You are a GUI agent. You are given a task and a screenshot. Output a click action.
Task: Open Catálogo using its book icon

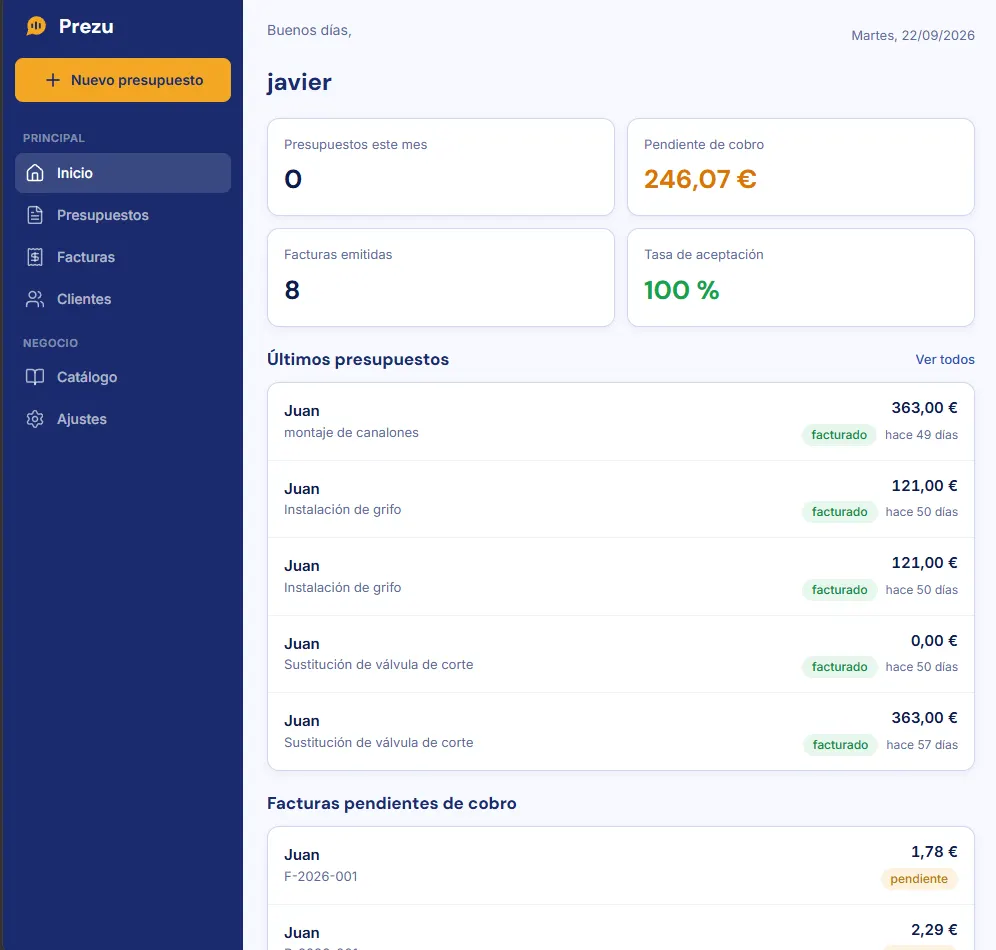(35, 377)
